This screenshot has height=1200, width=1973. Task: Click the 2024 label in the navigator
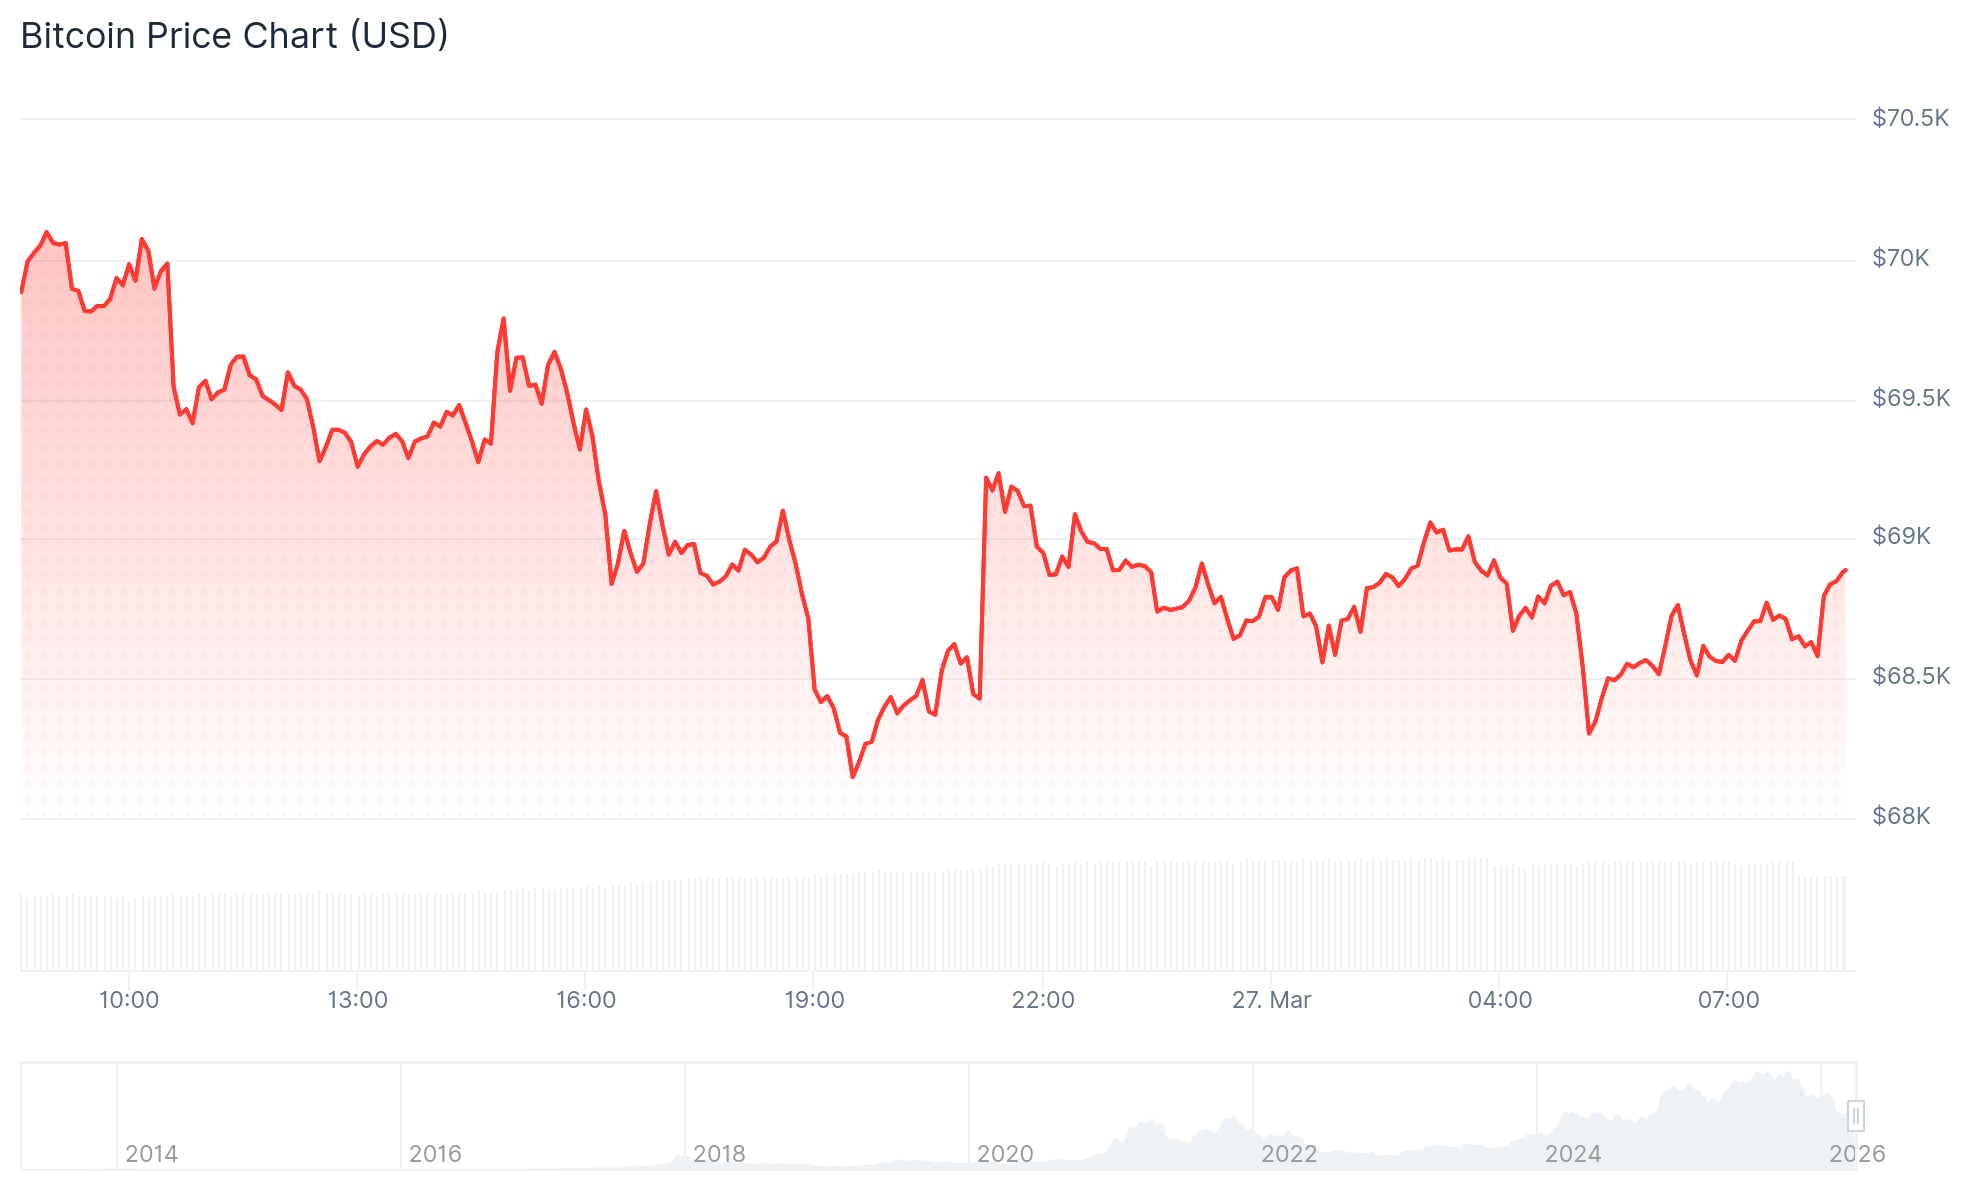point(1572,1154)
